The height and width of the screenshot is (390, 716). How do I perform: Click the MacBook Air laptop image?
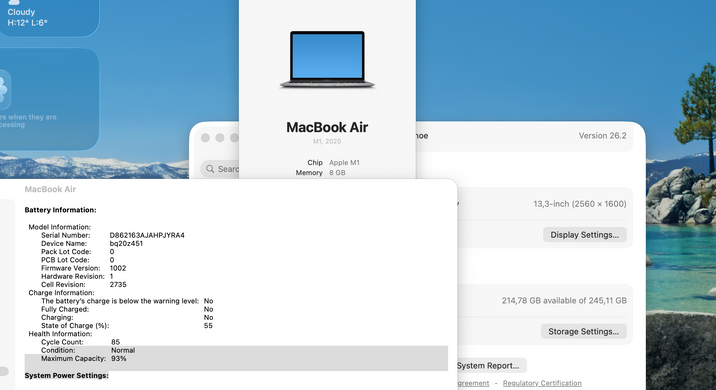pos(327,59)
